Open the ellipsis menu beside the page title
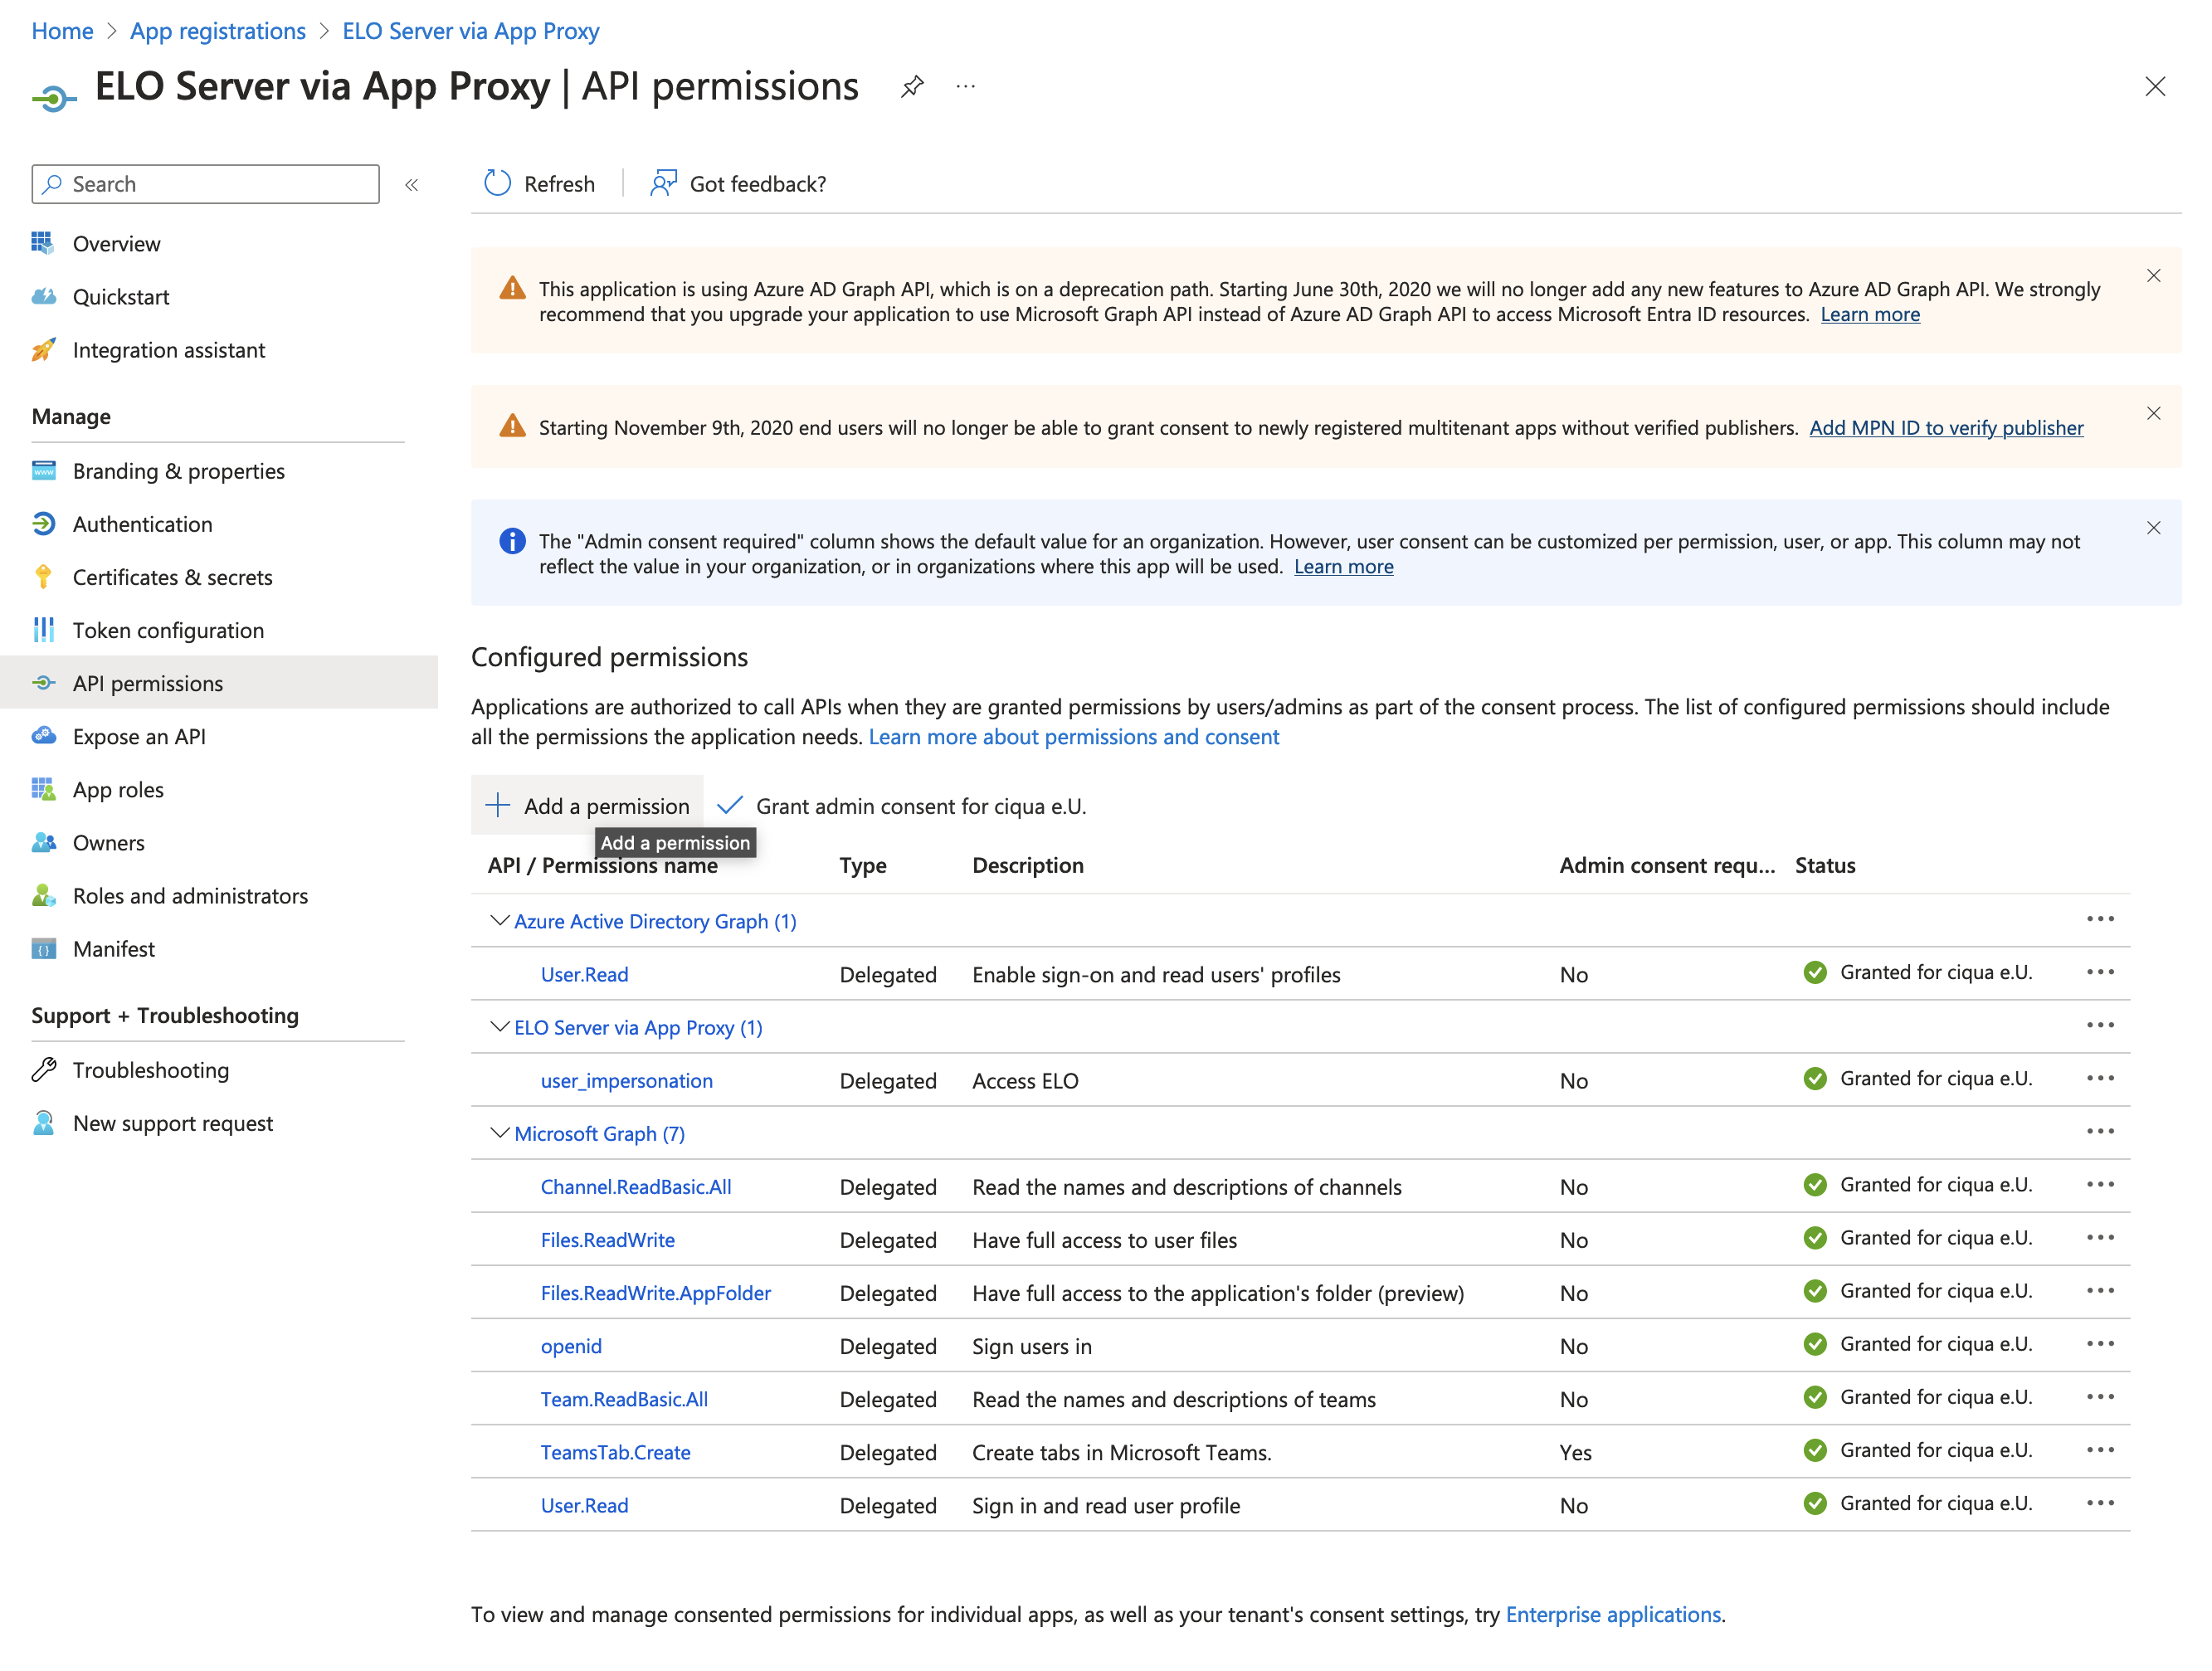This screenshot has width=2212, height=1671. coord(965,87)
